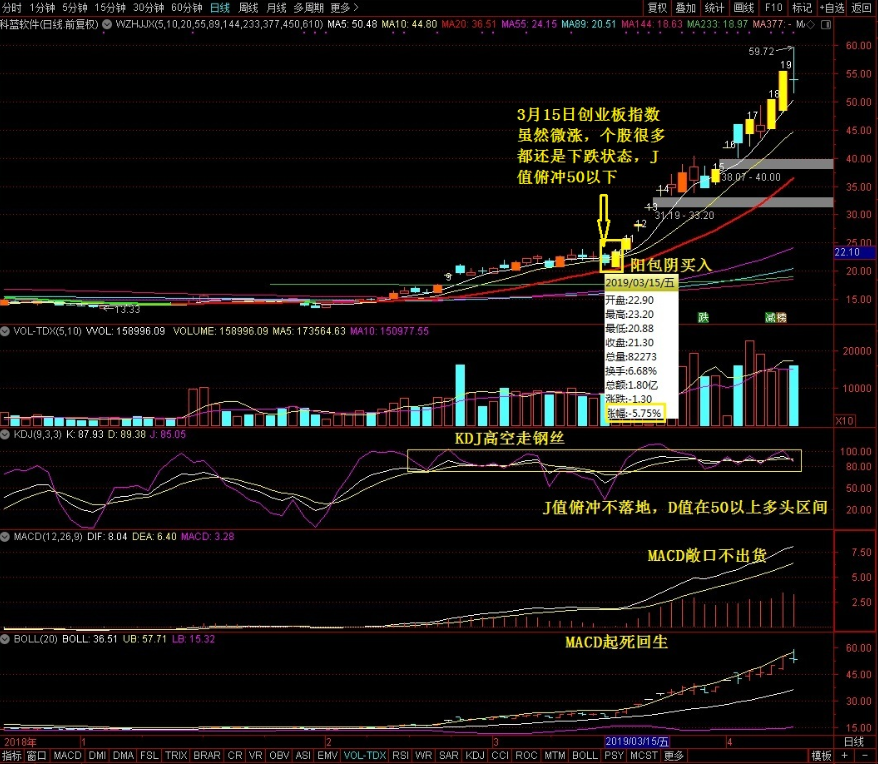Toggle the KDJ panel circle icon
This screenshot has height=764, width=878.
coord(5,434)
